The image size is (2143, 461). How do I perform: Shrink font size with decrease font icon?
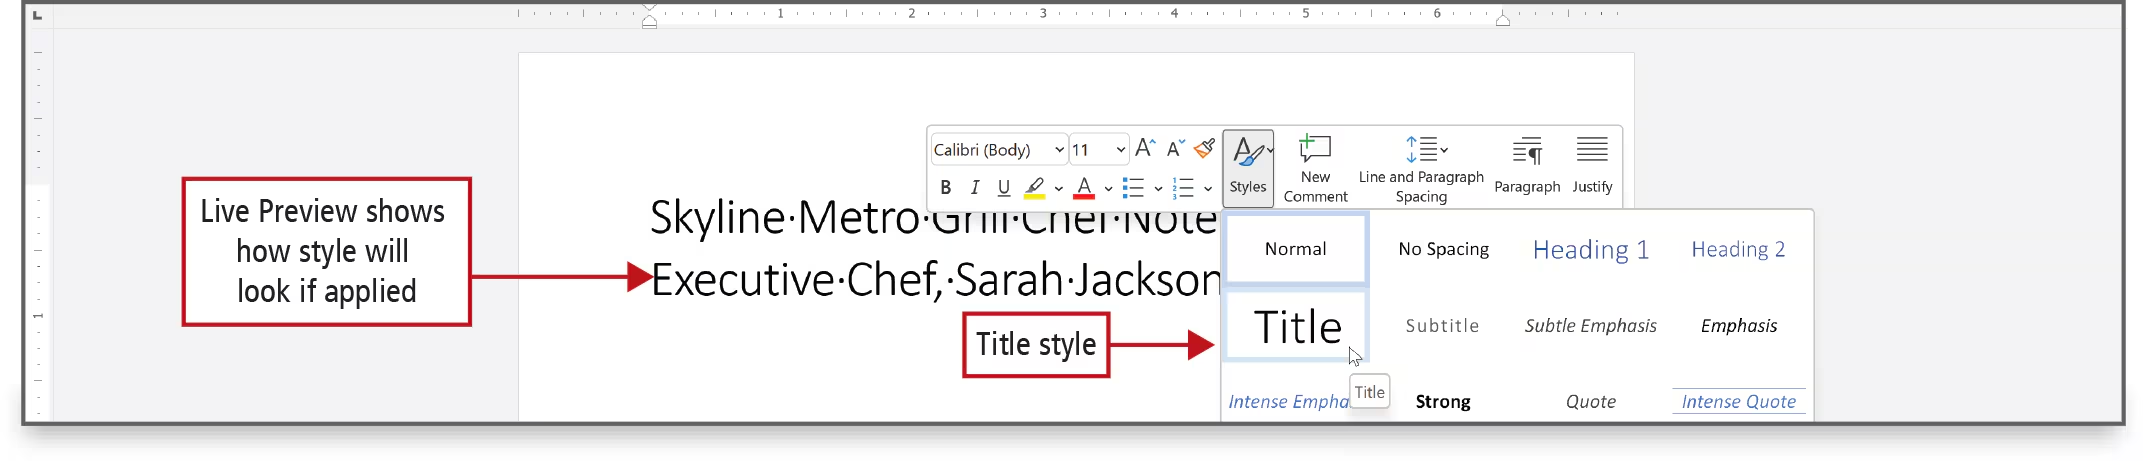pos(1175,149)
